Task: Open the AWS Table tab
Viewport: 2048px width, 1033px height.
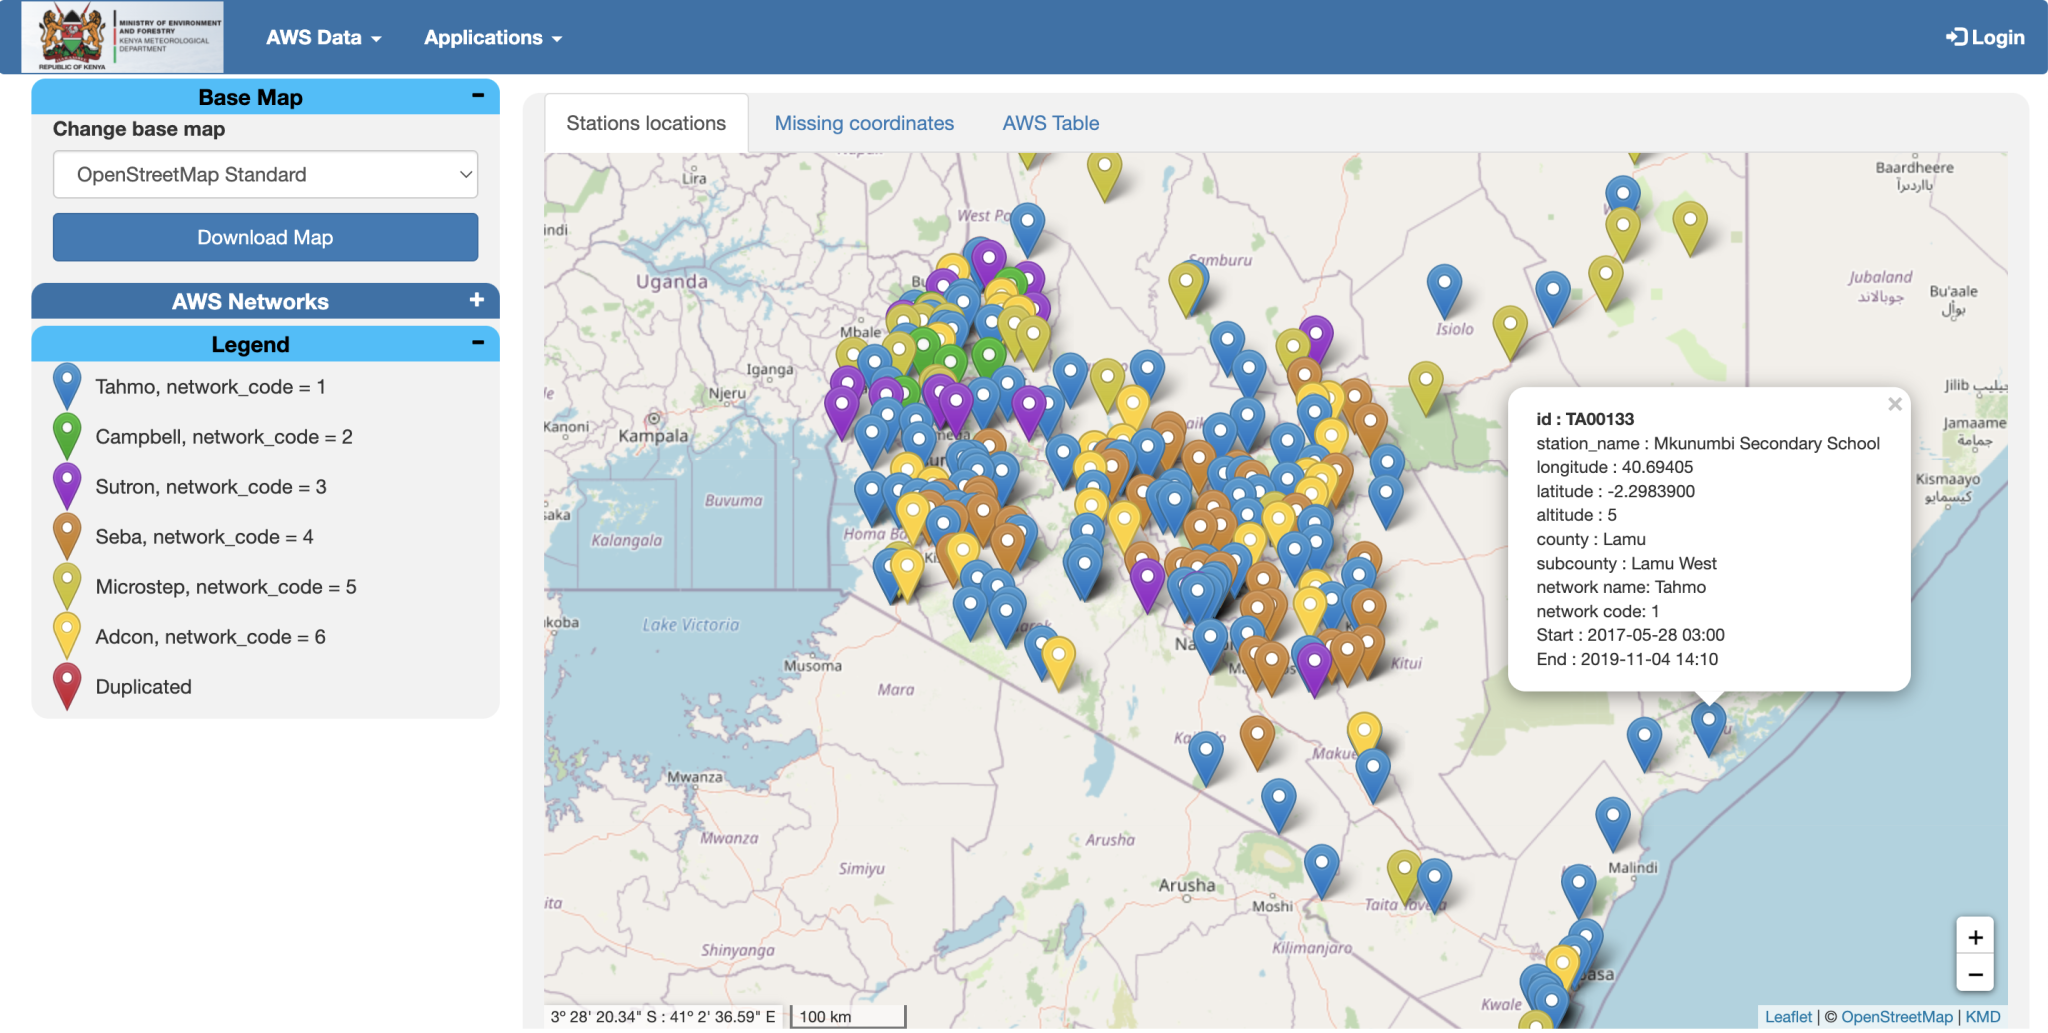Action: click(x=1050, y=122)
